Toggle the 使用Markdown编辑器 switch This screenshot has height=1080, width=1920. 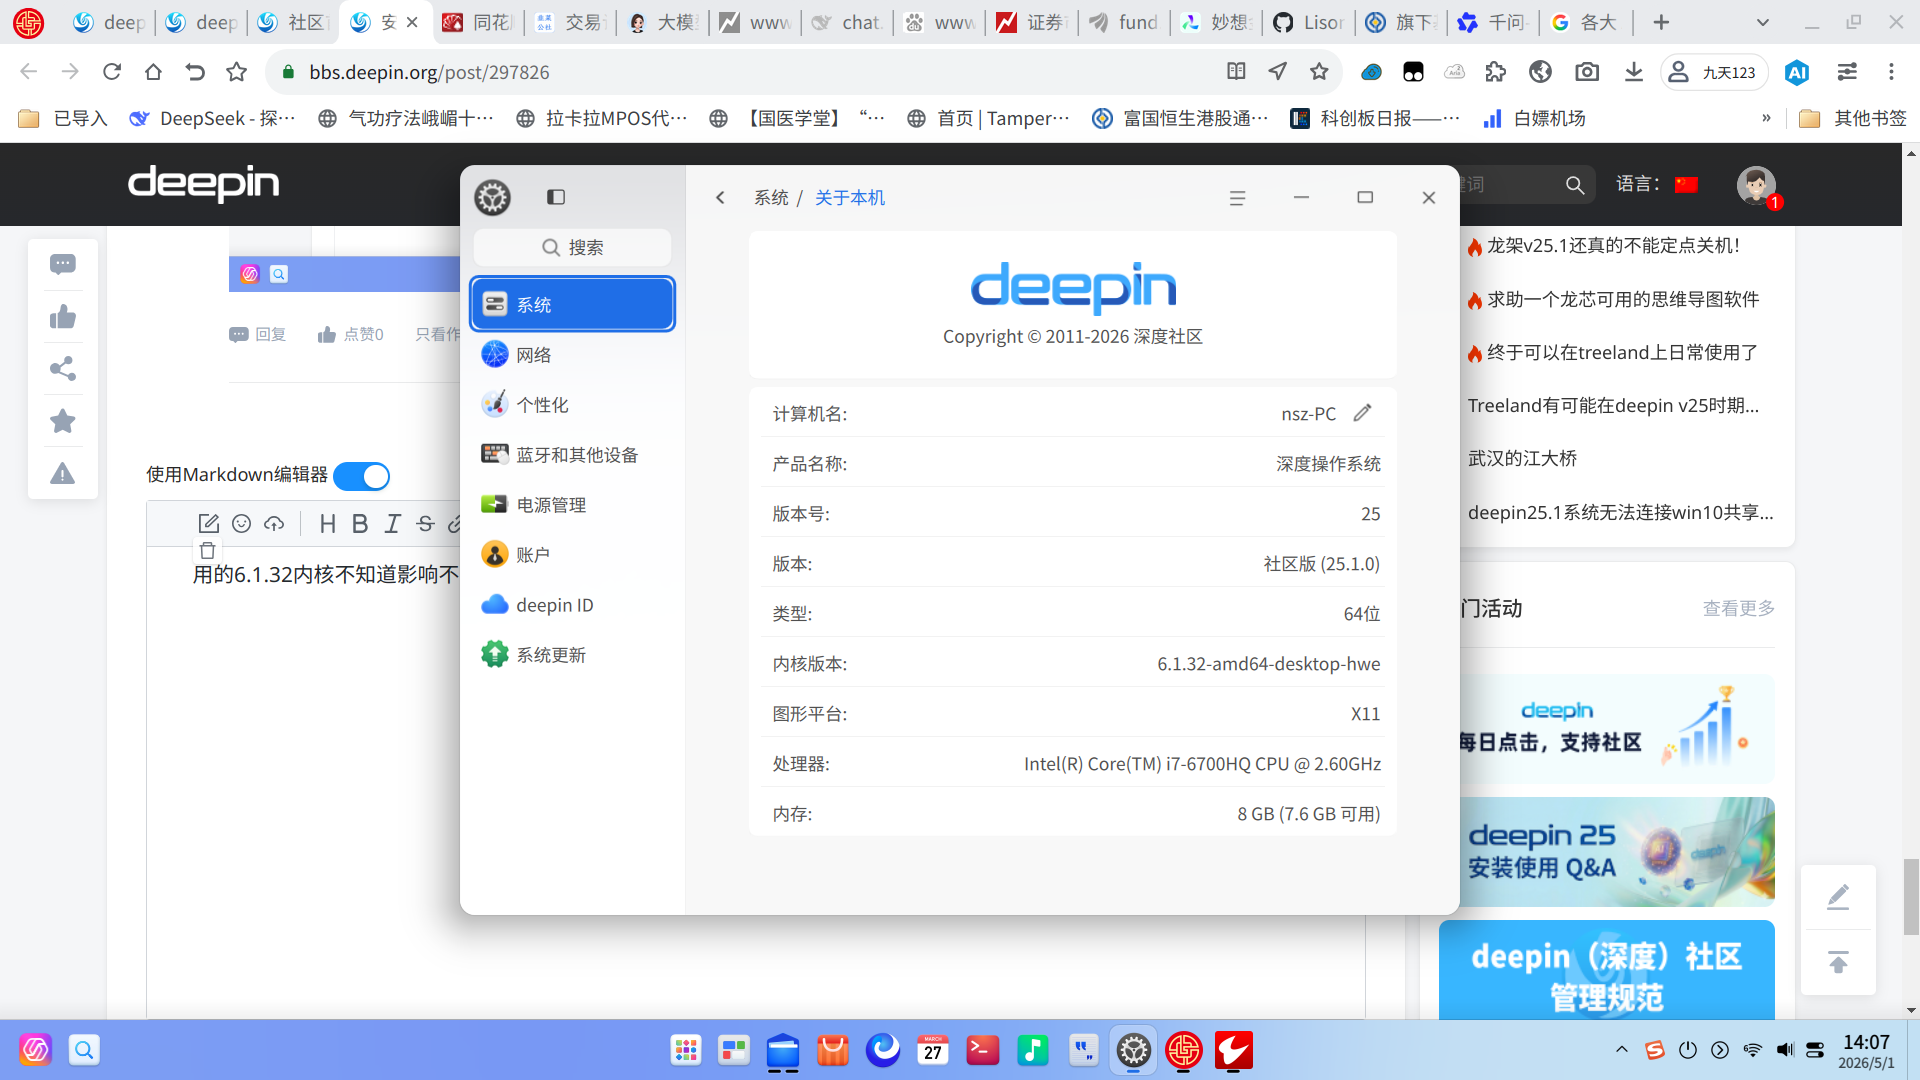click(361, 476)
